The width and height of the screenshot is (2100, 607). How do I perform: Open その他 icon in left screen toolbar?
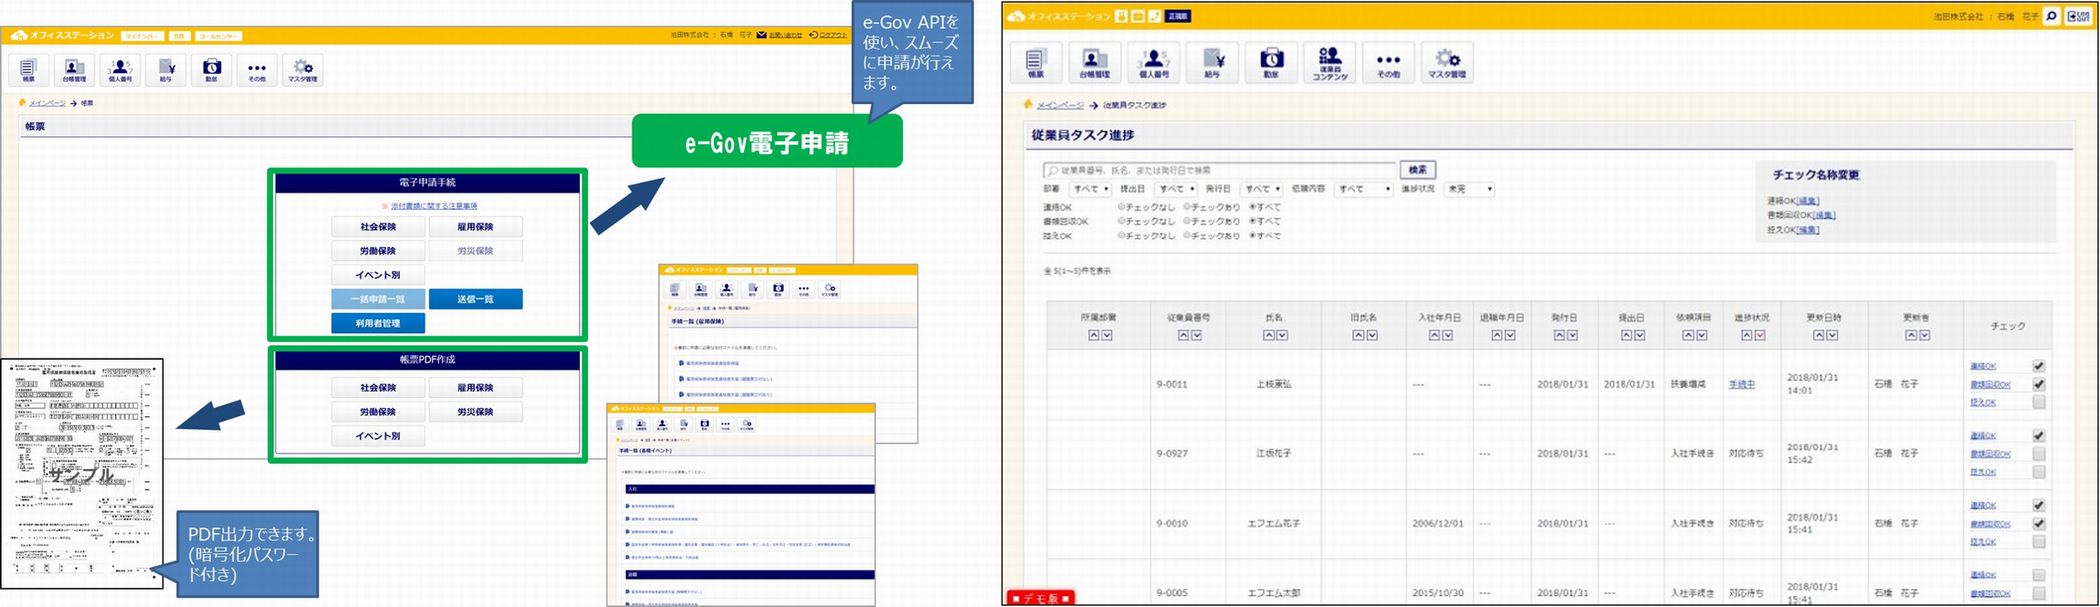pyautogui.click(x=257, y=69)
